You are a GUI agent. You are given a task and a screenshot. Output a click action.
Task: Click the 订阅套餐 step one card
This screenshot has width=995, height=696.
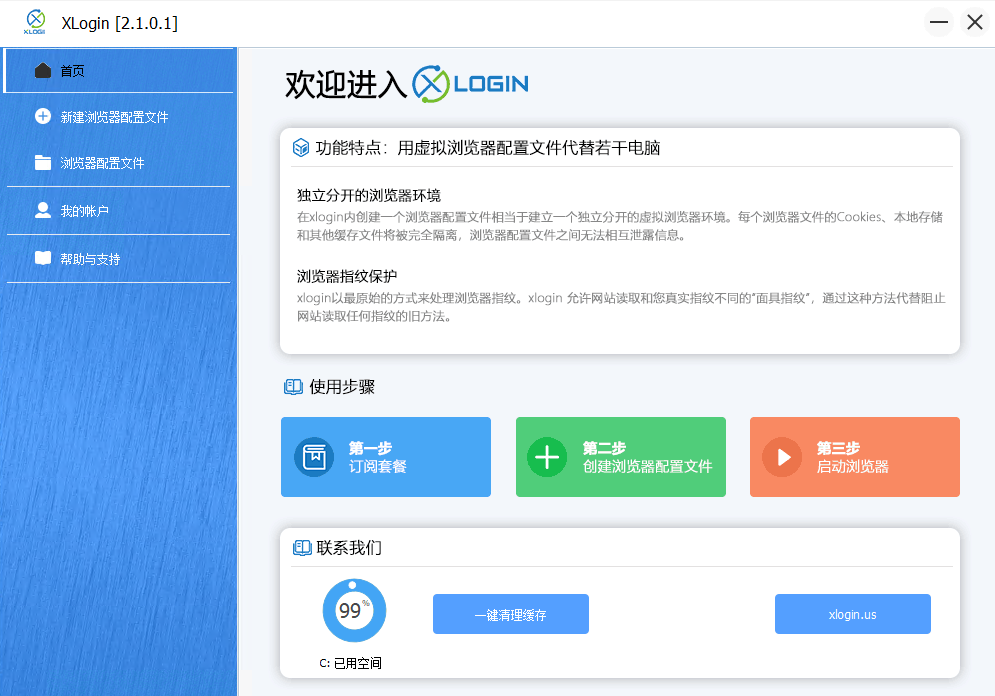386,457
